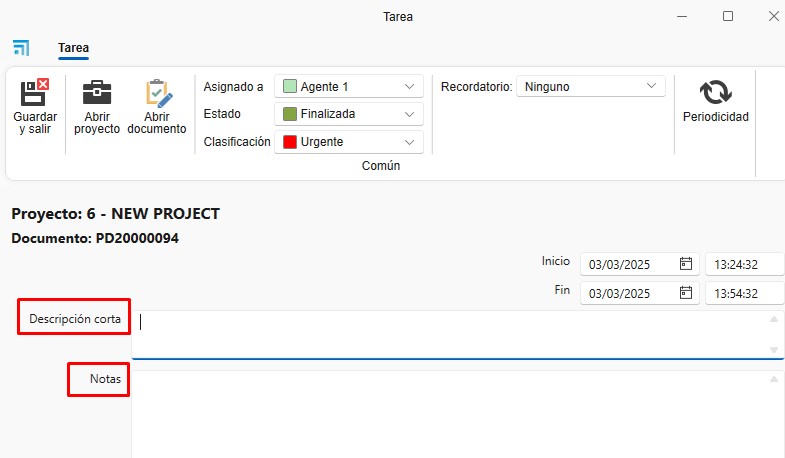The image size is (785, 458).
Task: Click the scroll-up arrow in Descripción corta
Action: 774,319
